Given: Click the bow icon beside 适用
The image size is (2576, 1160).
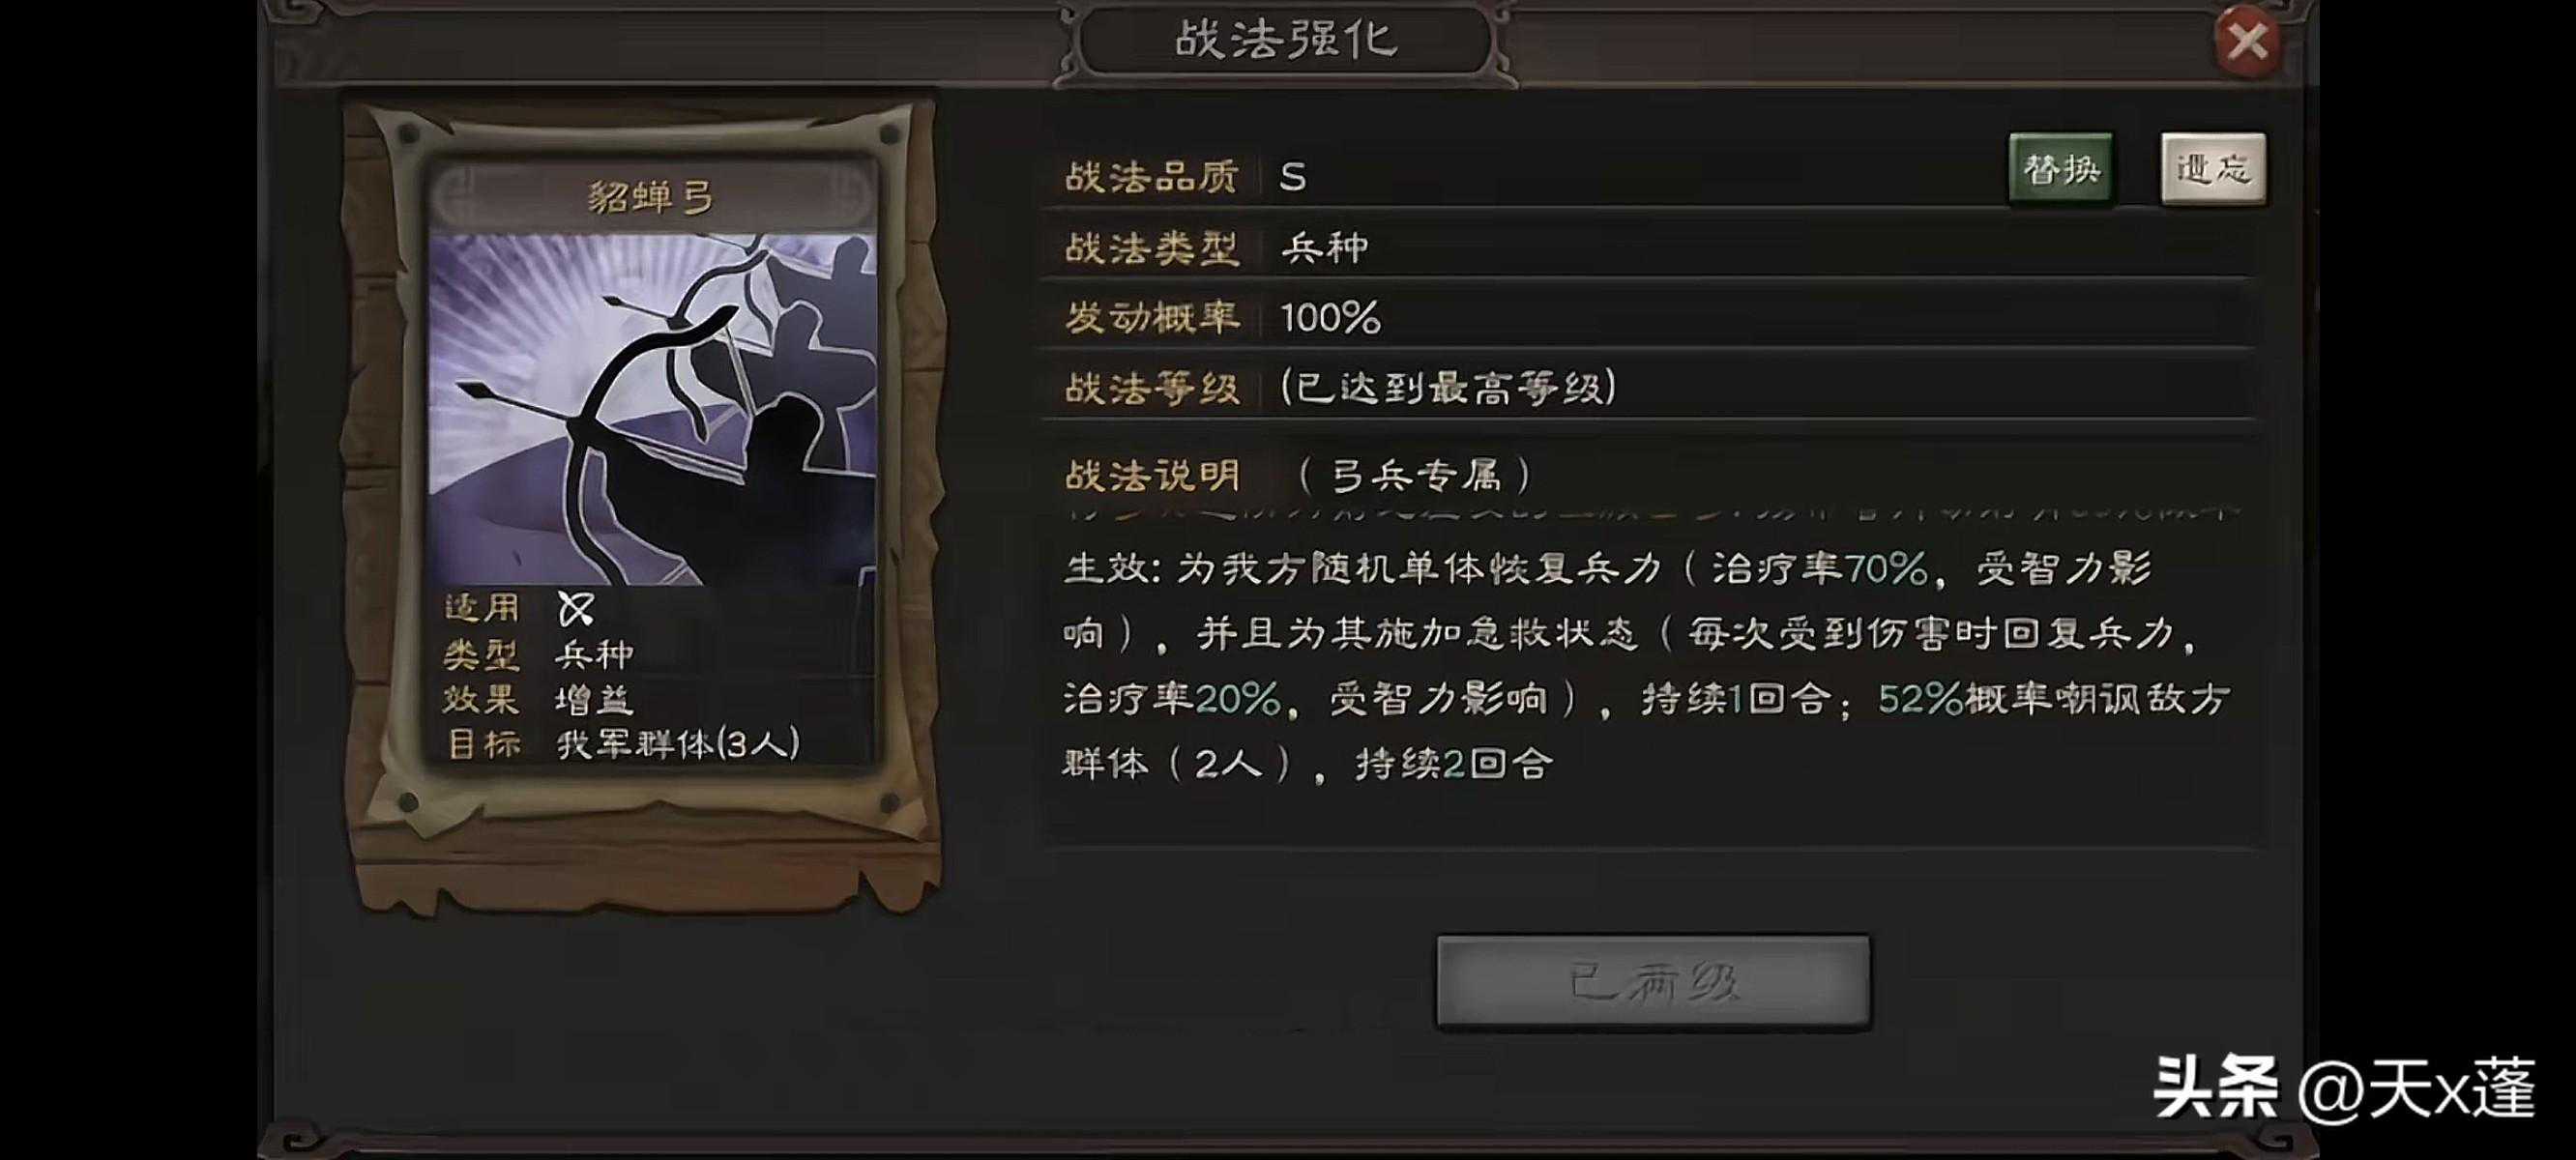Looking at the screenshot, I should pos(576,608).
